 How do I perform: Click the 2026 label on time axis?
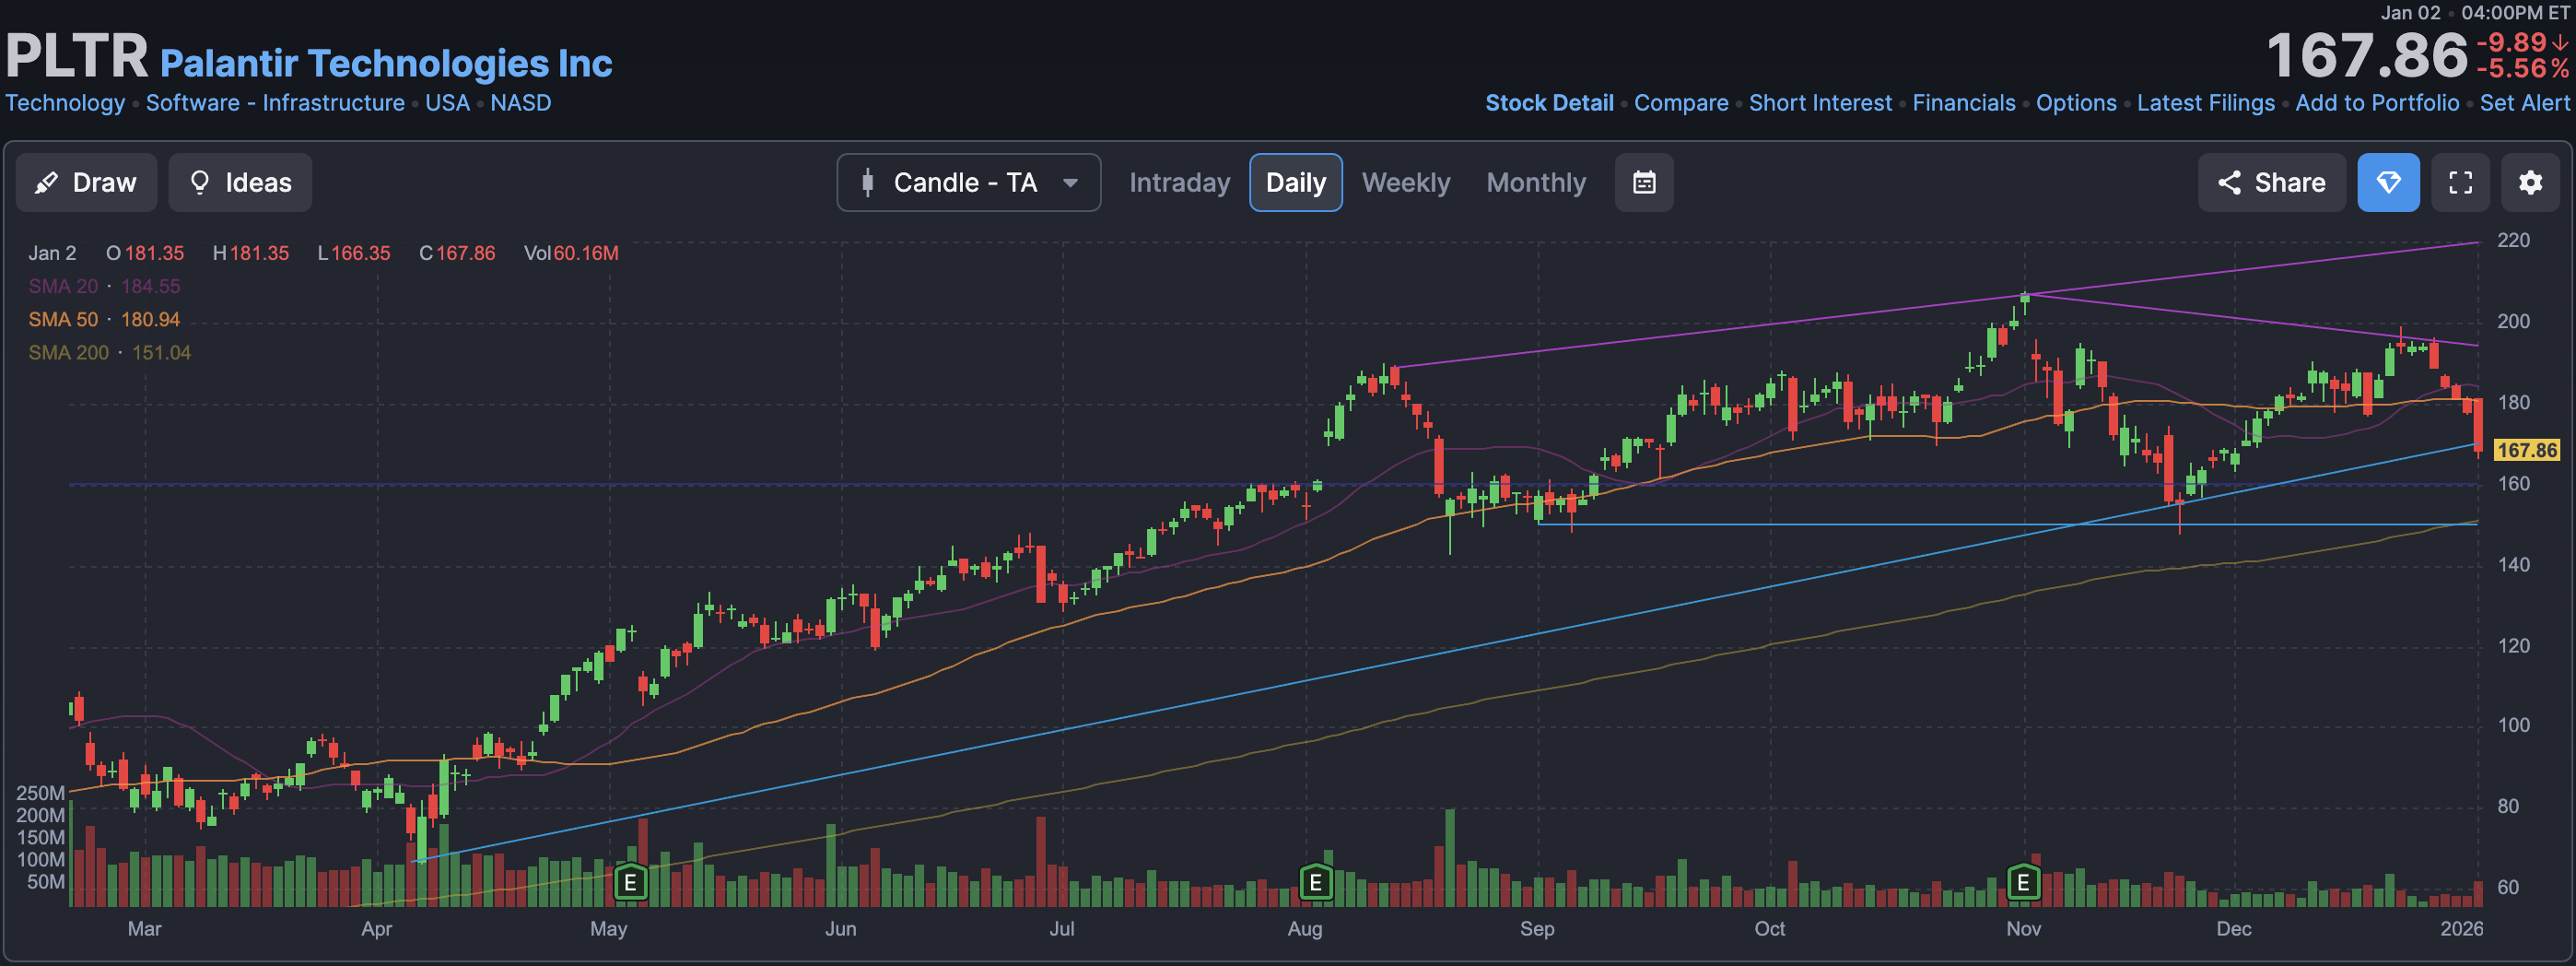pyautogui.click(x=2461, y=928)
